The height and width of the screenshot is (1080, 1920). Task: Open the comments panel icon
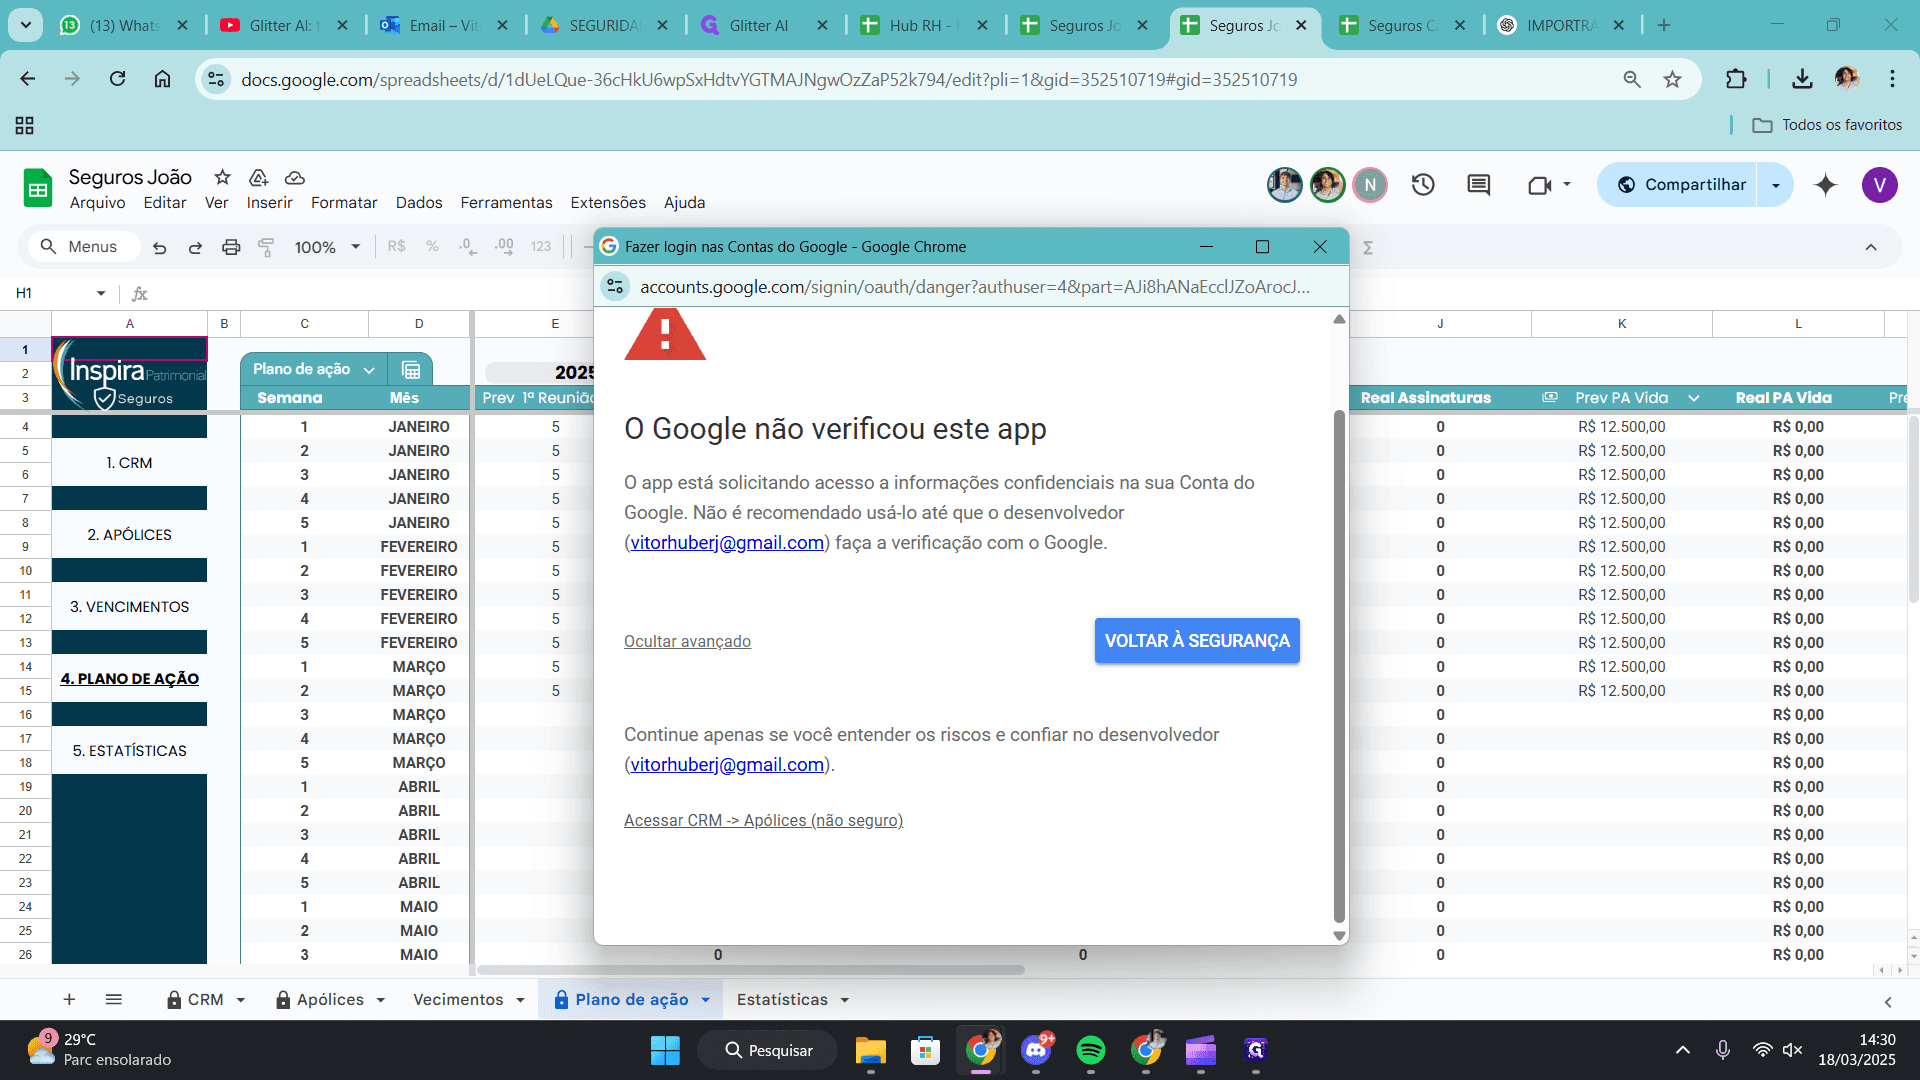click(1478, 185)
